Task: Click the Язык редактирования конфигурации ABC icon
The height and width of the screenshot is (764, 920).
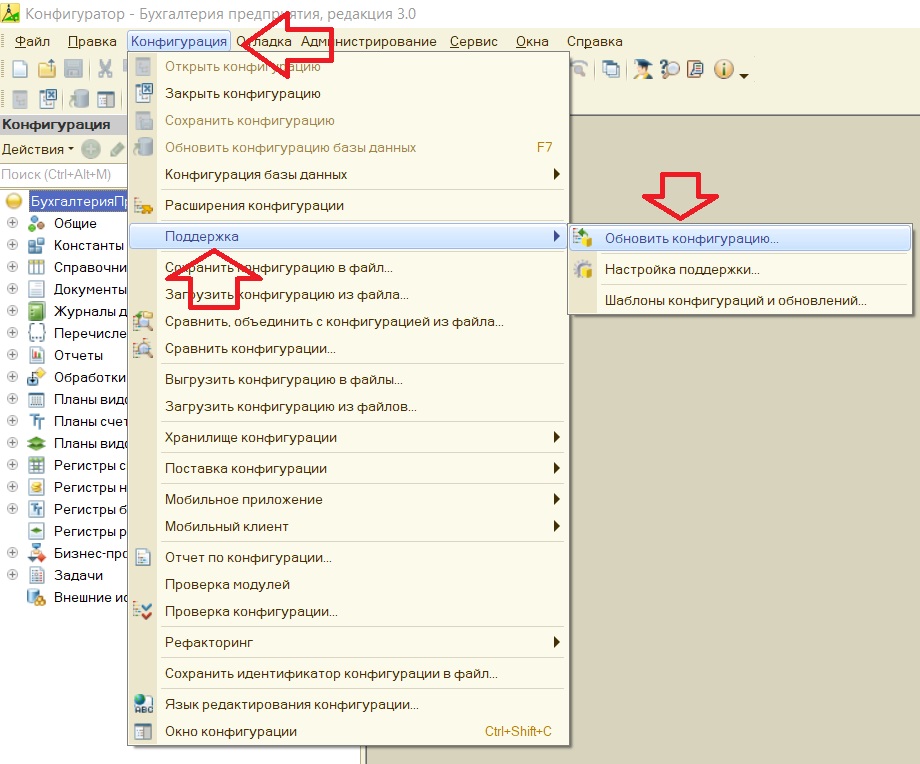Action: 143,704
